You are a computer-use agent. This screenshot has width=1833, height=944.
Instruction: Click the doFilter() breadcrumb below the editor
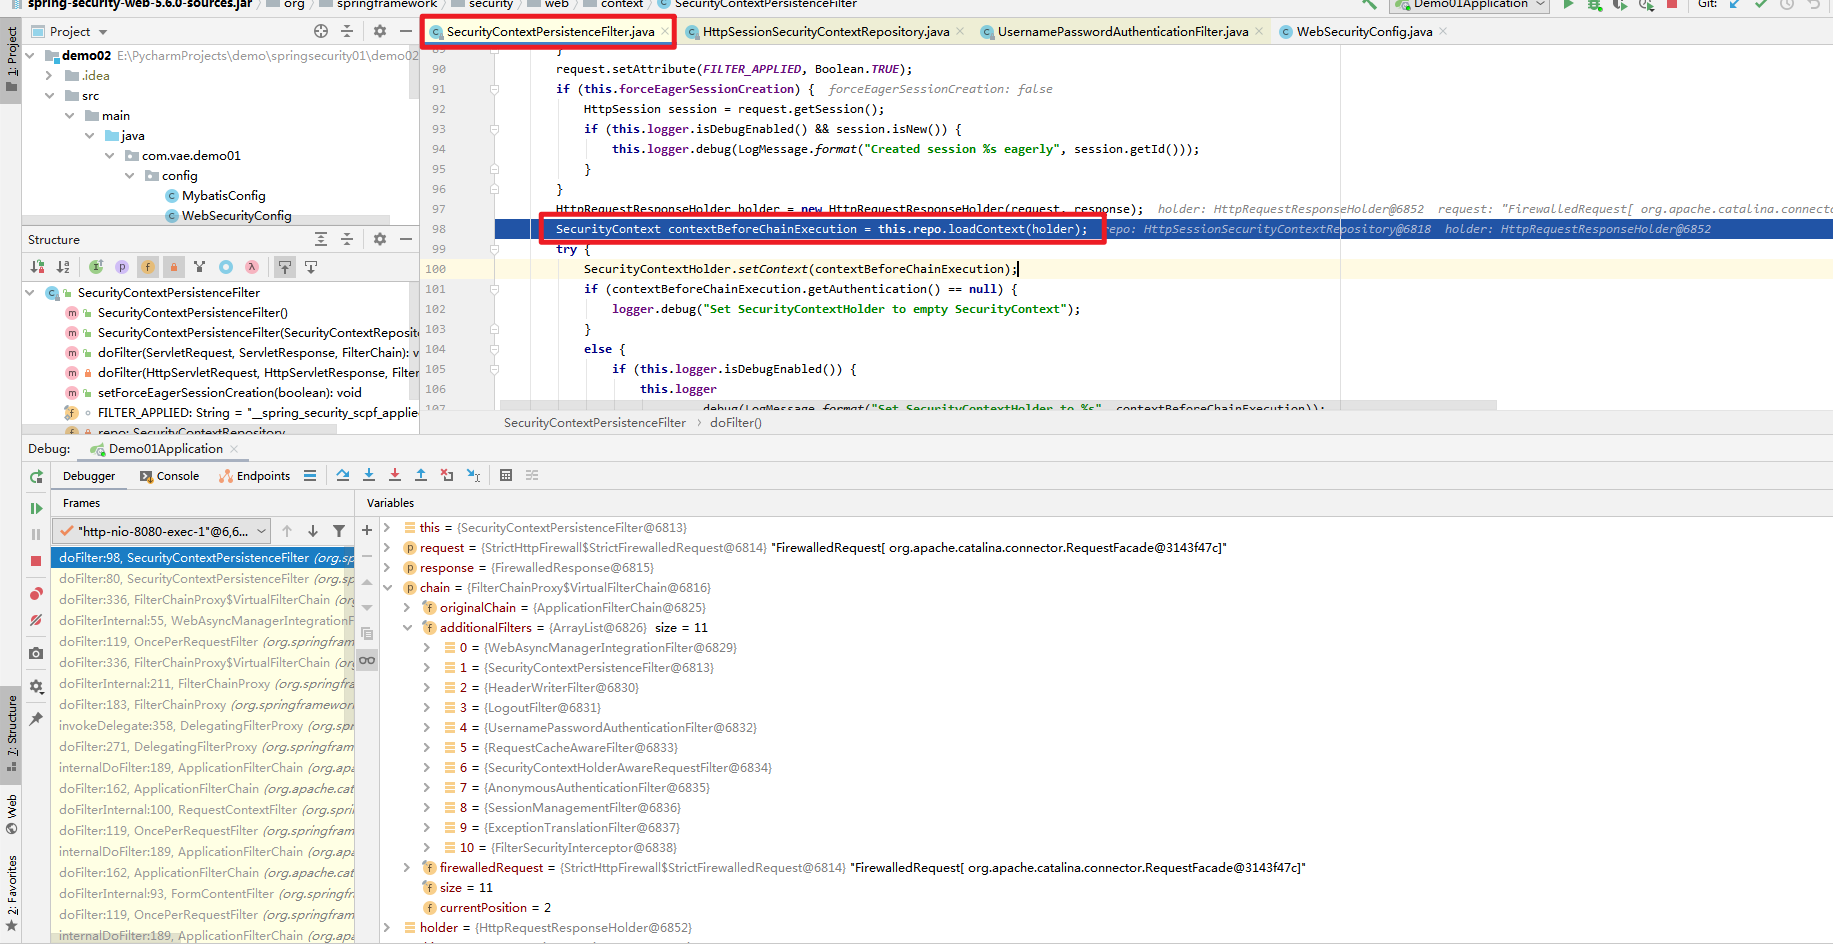click(735, 422)
